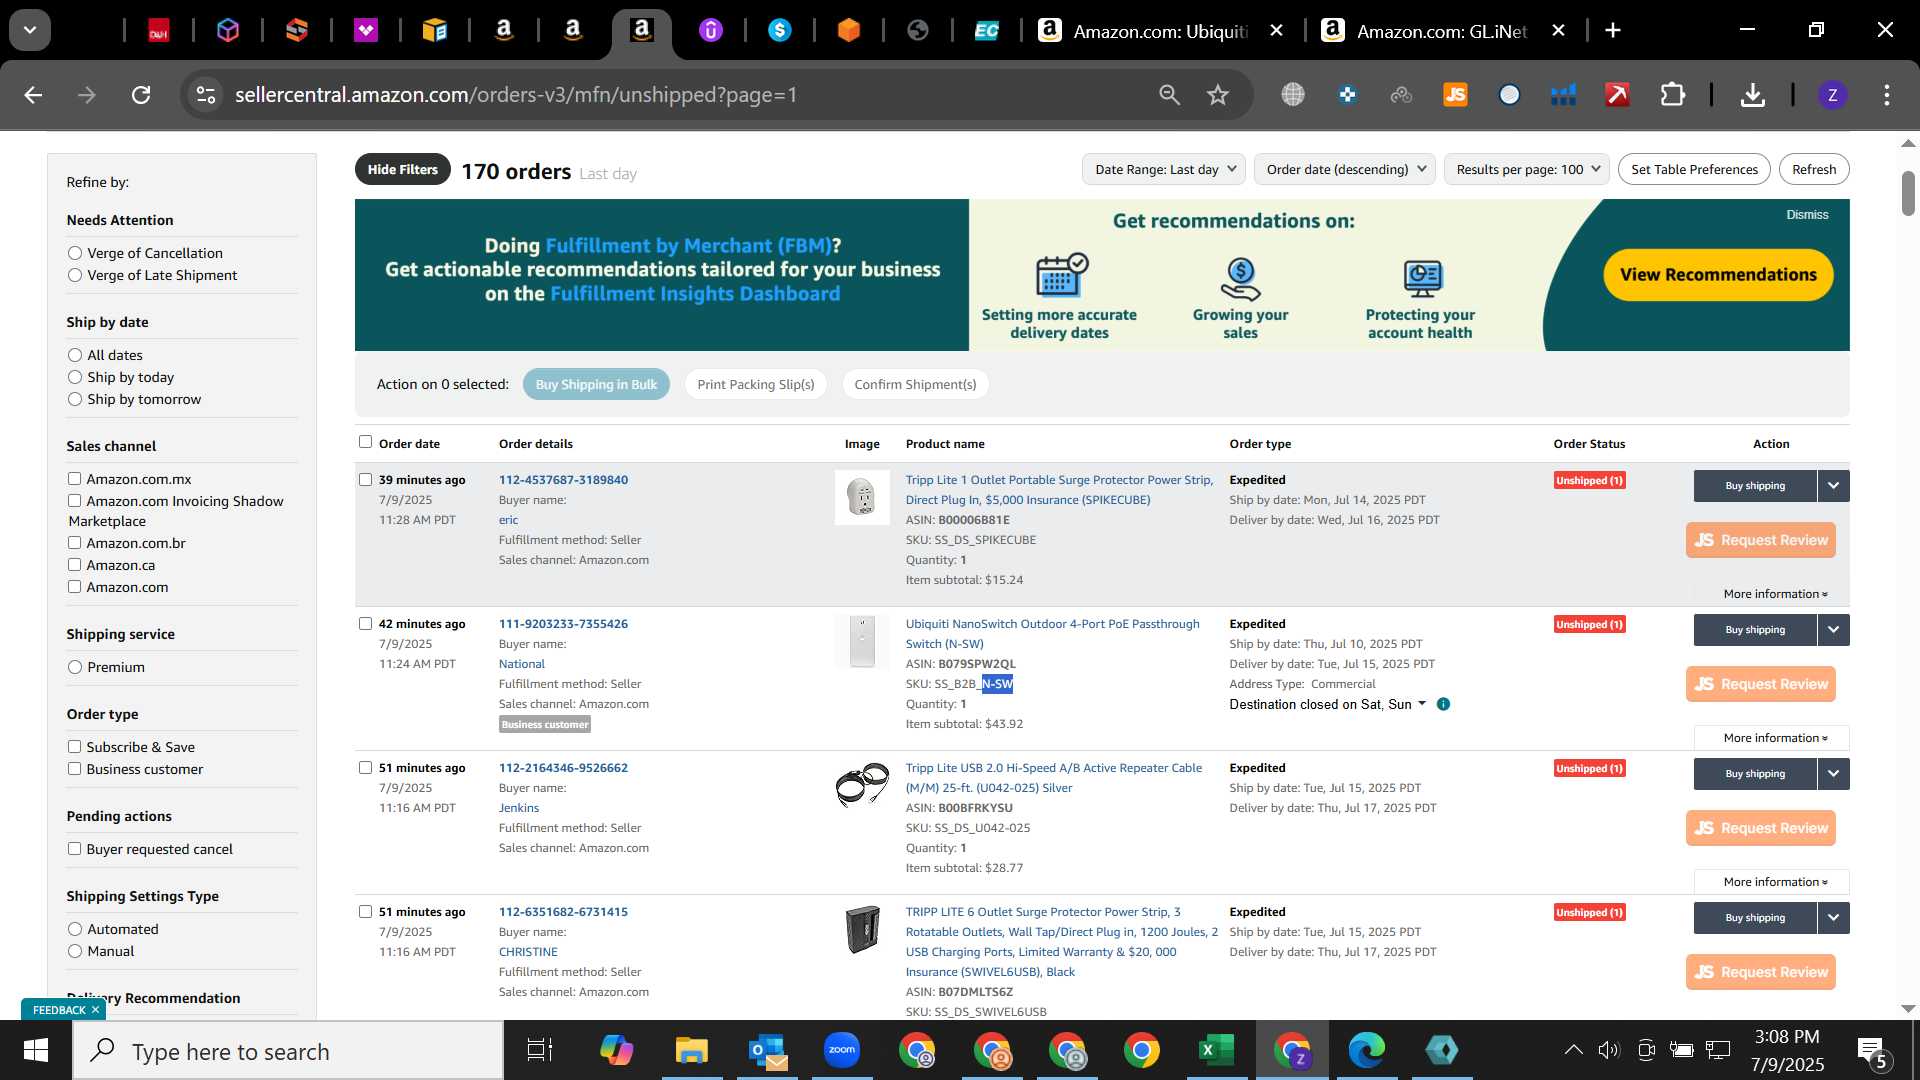Click the zoom magnifier icon in address bar
This screenshot has width=1920, height=1080.
(1169, 95)
